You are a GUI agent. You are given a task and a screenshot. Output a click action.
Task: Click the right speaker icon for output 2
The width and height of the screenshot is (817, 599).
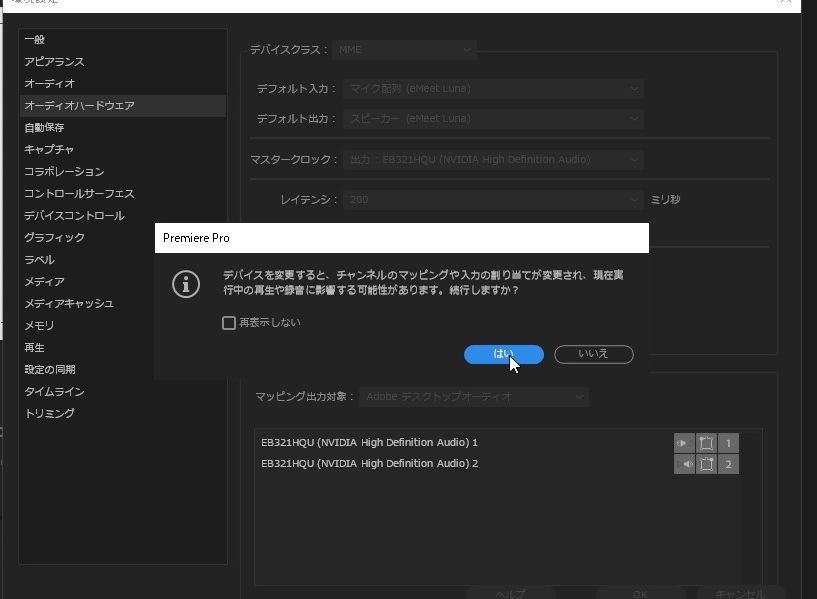pos(684,464)
